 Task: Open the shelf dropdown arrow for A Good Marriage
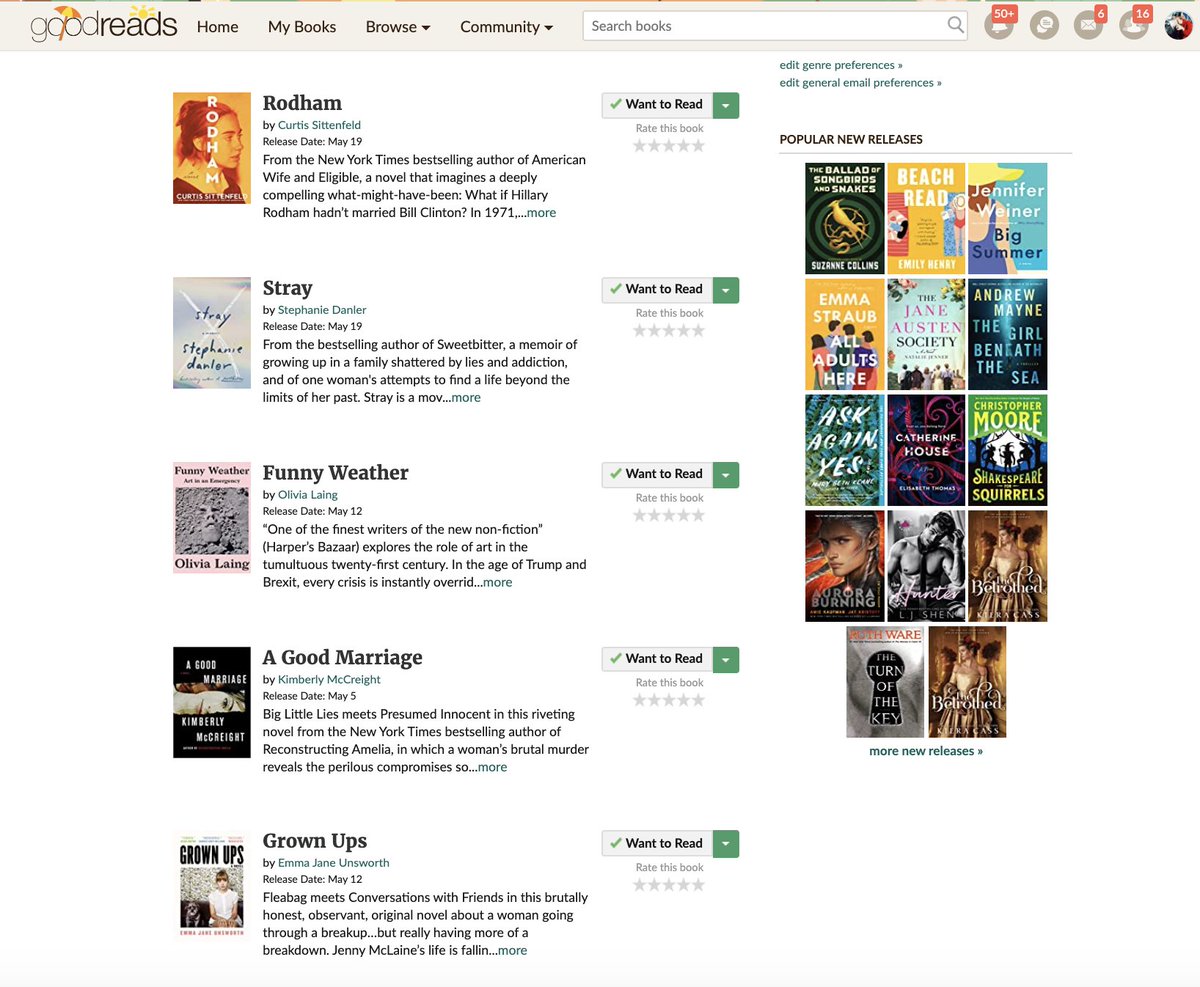coord(727,658)
